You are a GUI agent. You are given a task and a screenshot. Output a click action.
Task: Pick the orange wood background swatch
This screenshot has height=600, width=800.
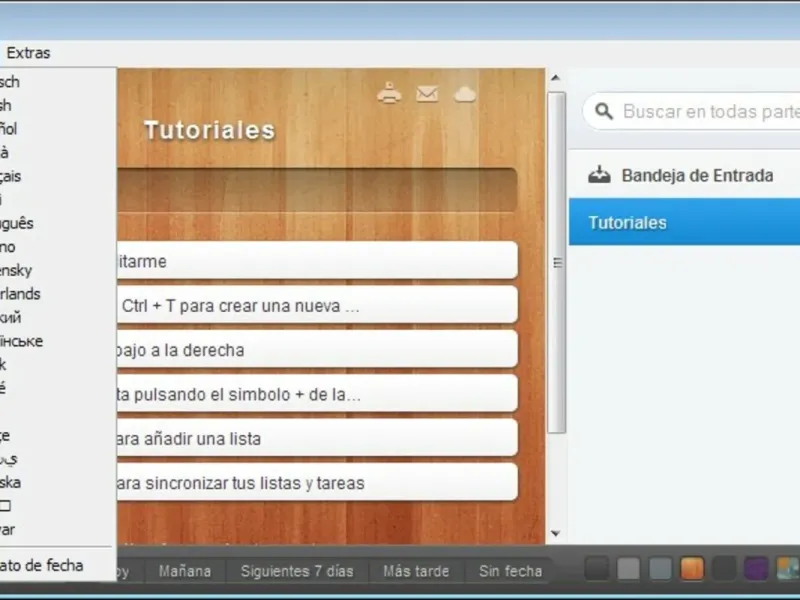coord(692,568)
